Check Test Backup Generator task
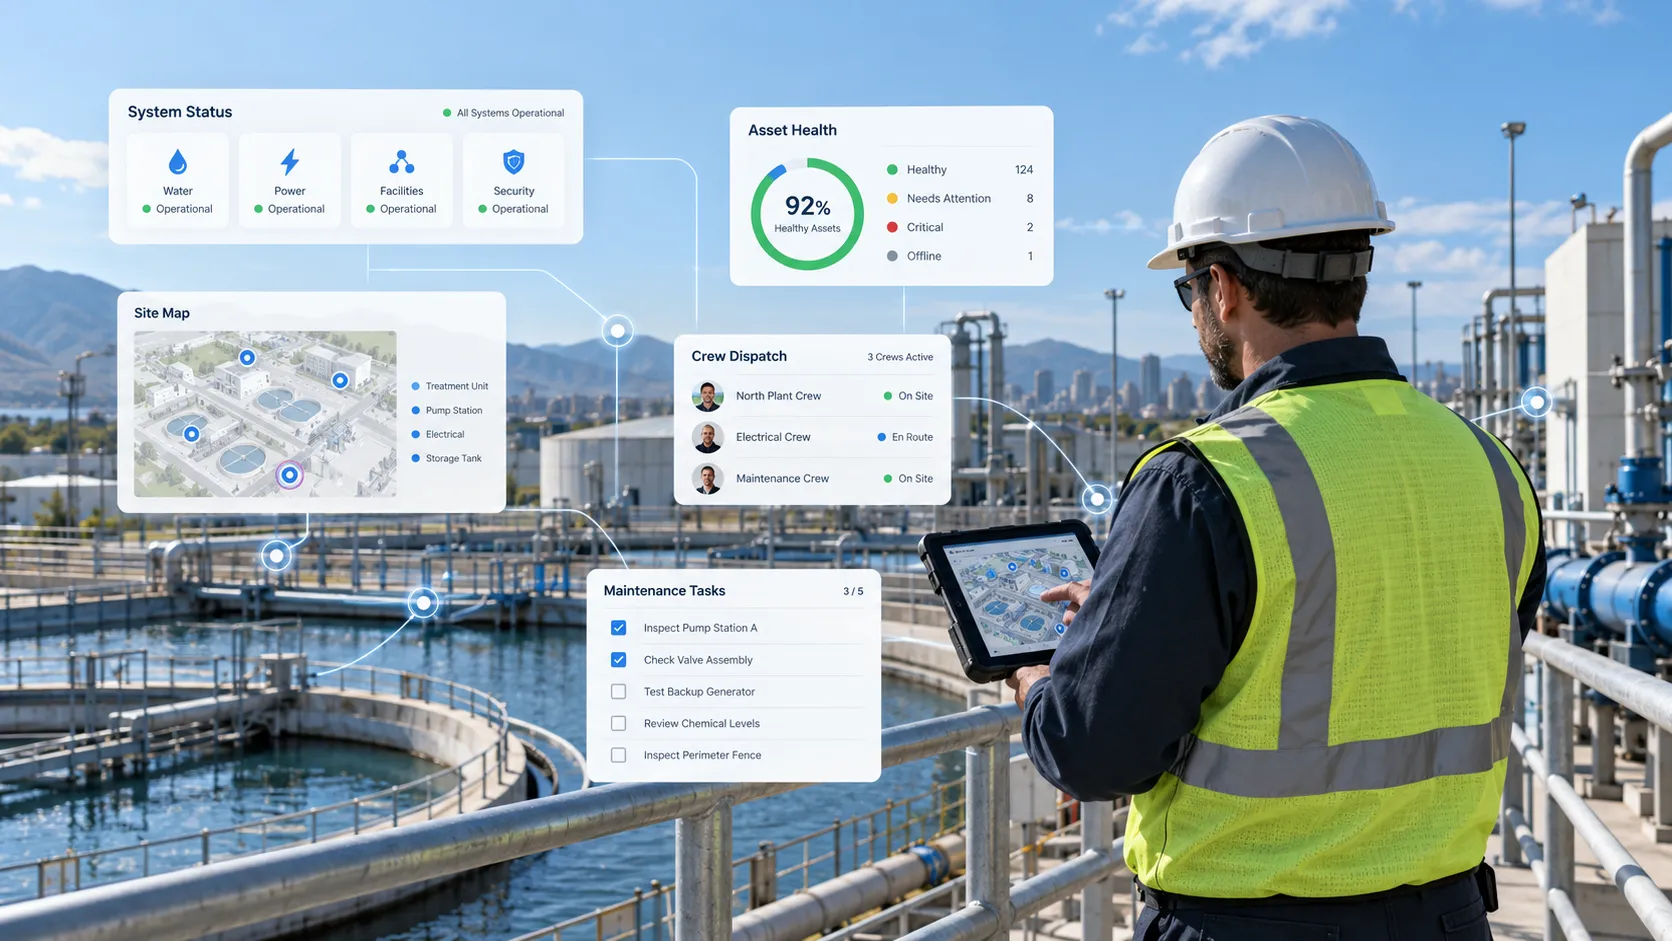The image size is (1672, 941). coord(618,692)
